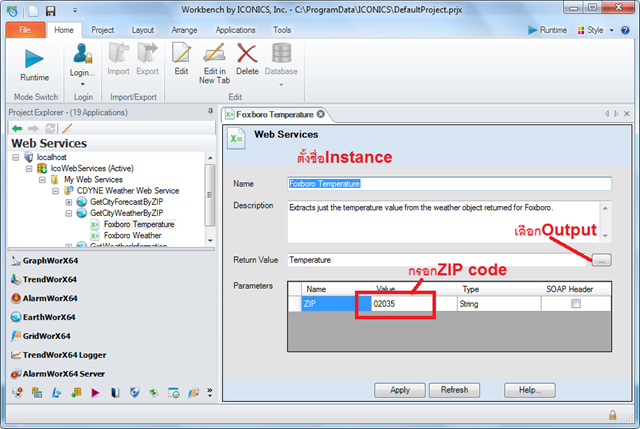Collapse the GetCityWeatherByZIP node
This screenshot has width=640, height=429.
(69, 213)
